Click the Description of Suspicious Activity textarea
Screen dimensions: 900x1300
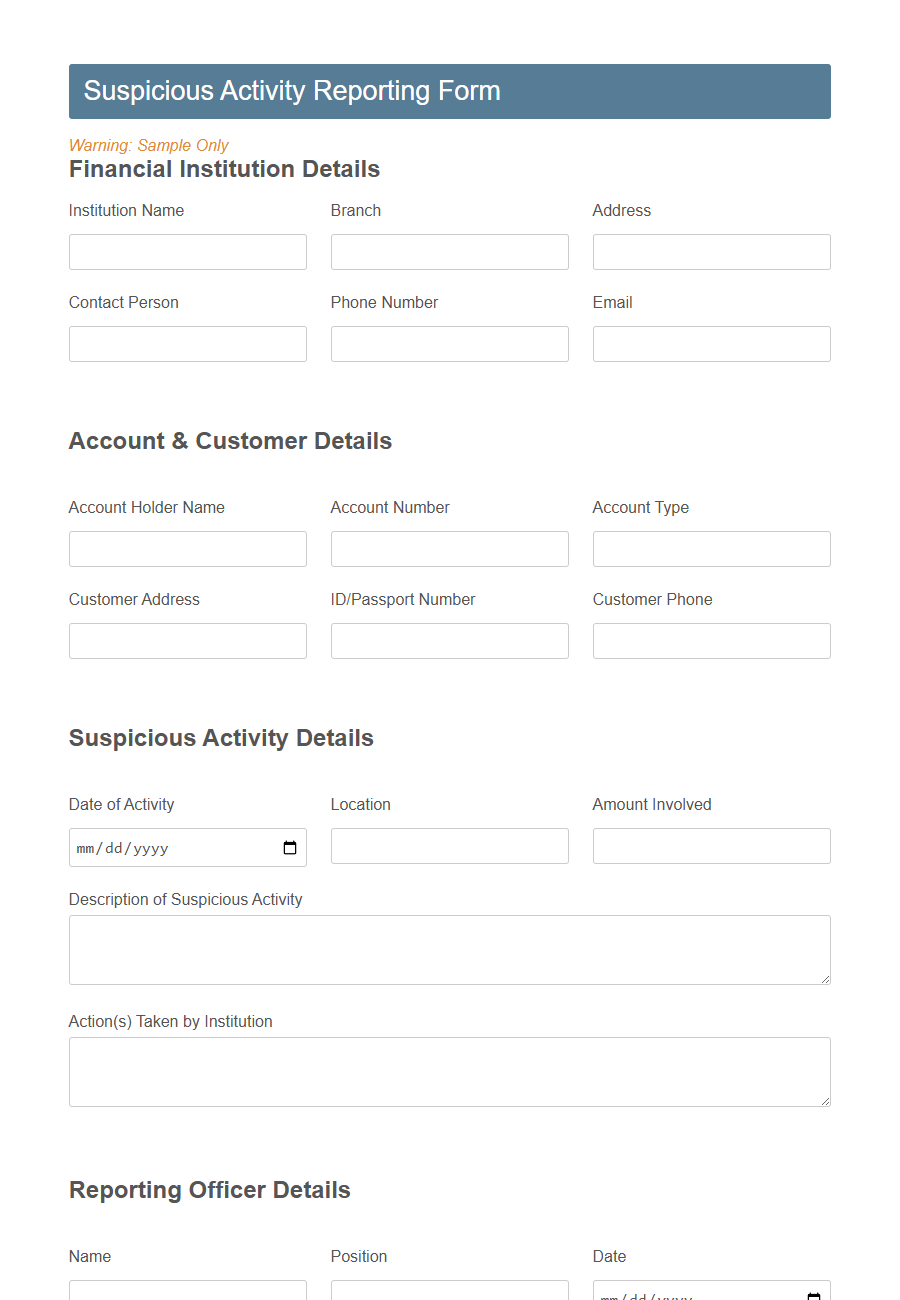[x=449, y=948]
